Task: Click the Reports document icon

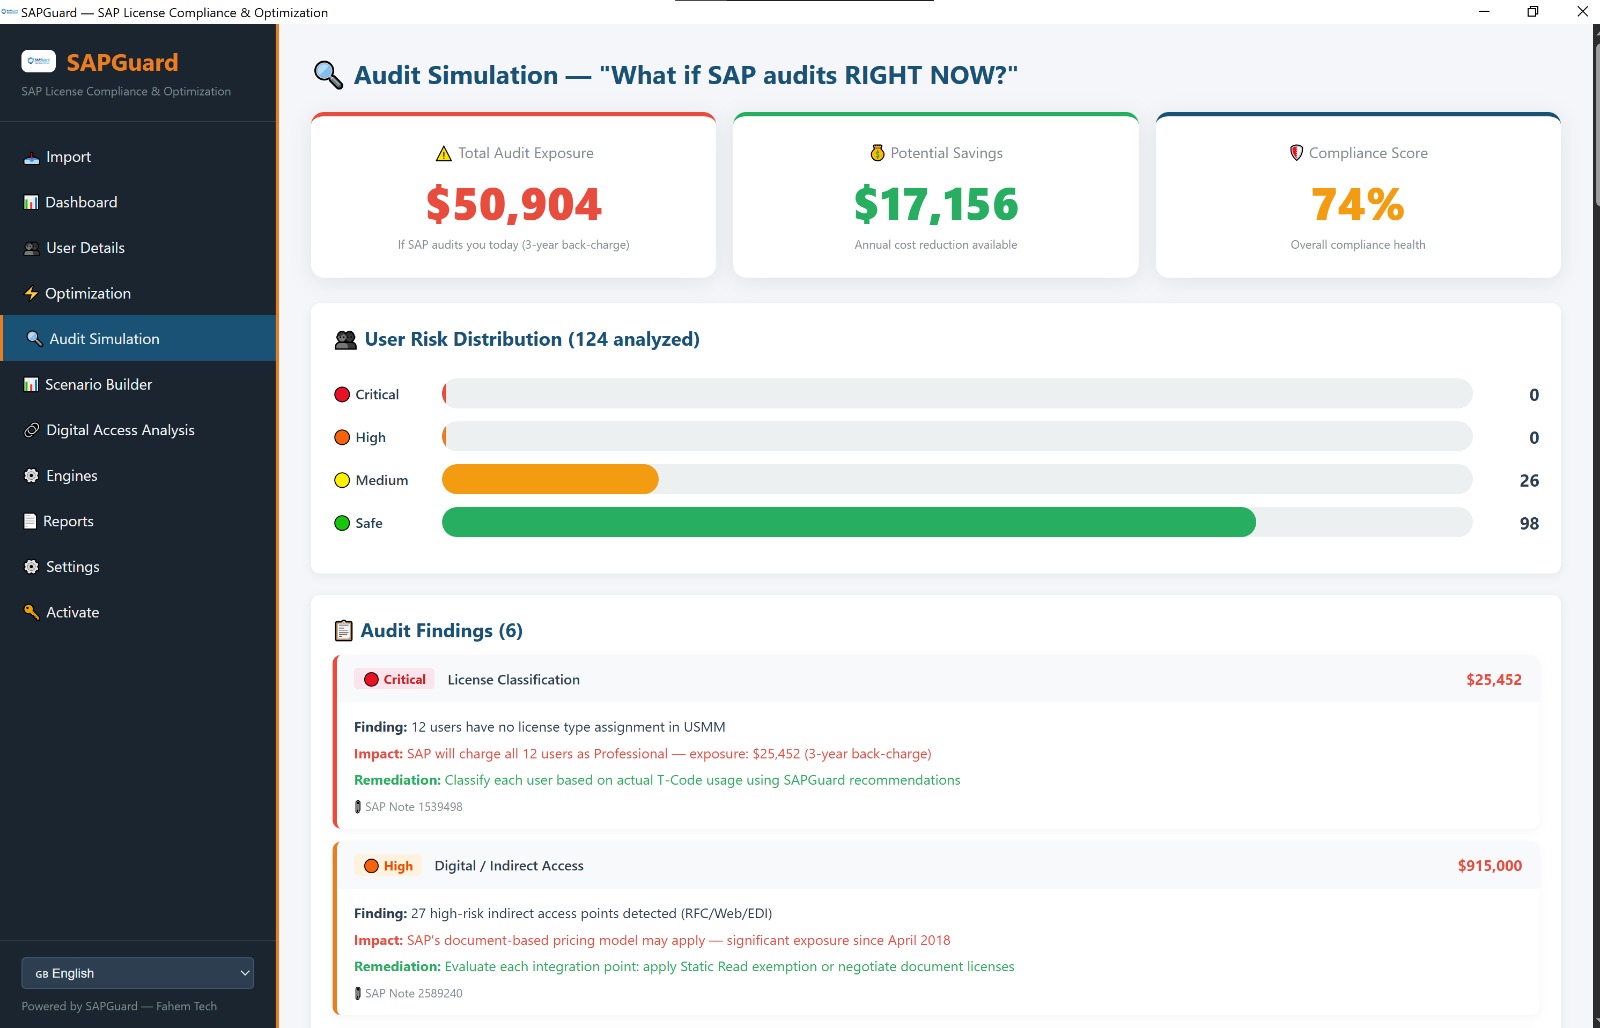Action: coord(30,521)
